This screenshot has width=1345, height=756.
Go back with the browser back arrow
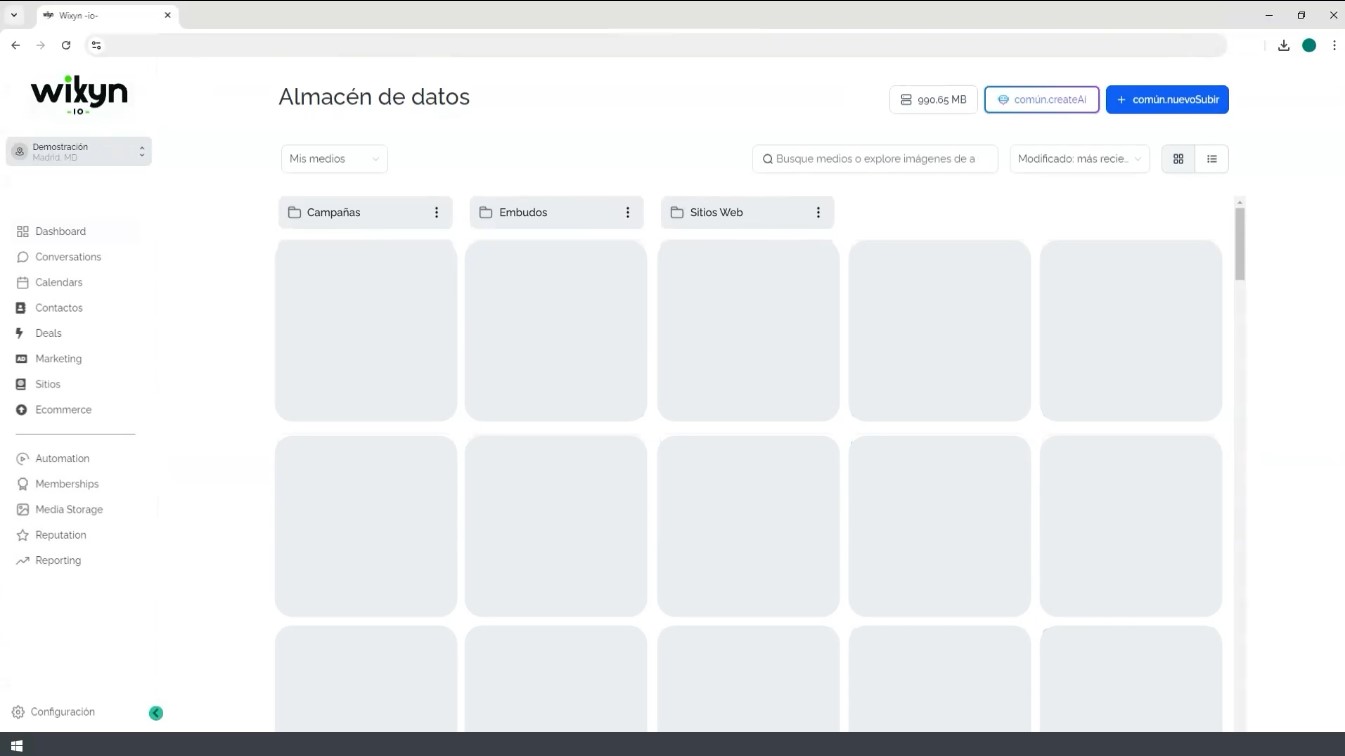pyautogui.click(x=15, y=45)
